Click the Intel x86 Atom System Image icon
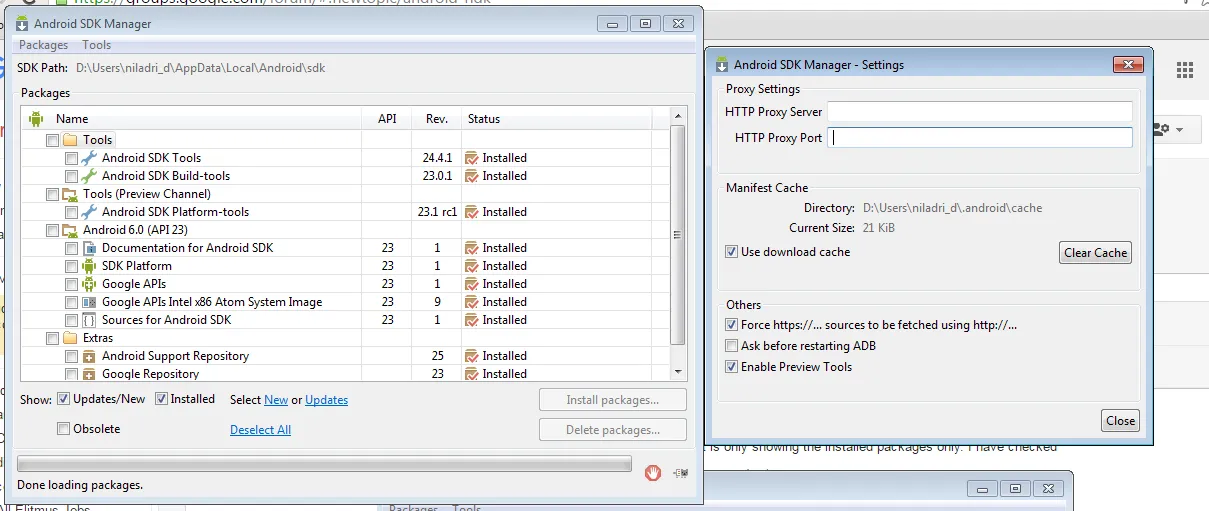 tap(89, 302)
